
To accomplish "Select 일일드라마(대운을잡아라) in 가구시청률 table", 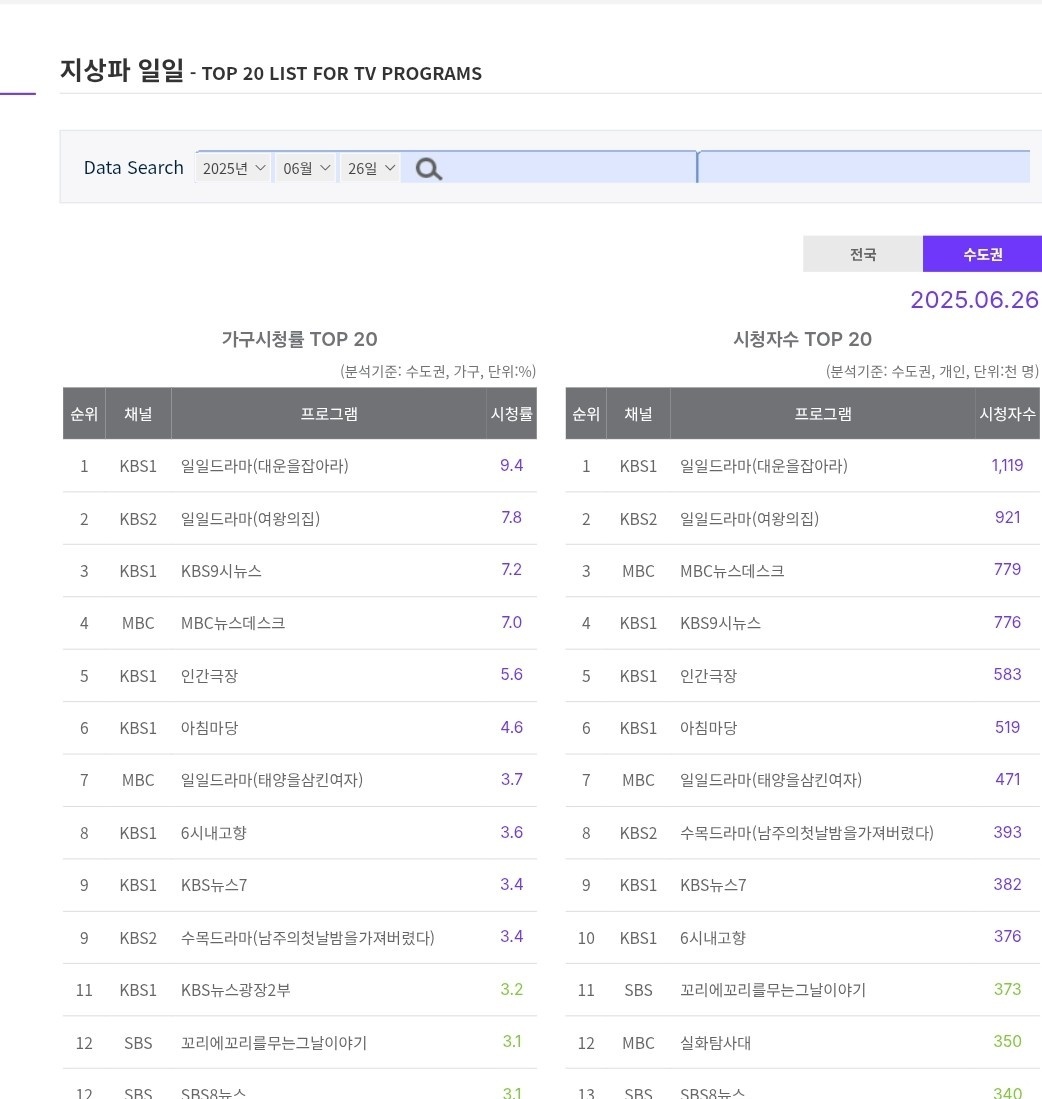I will [x=265, y=466].
